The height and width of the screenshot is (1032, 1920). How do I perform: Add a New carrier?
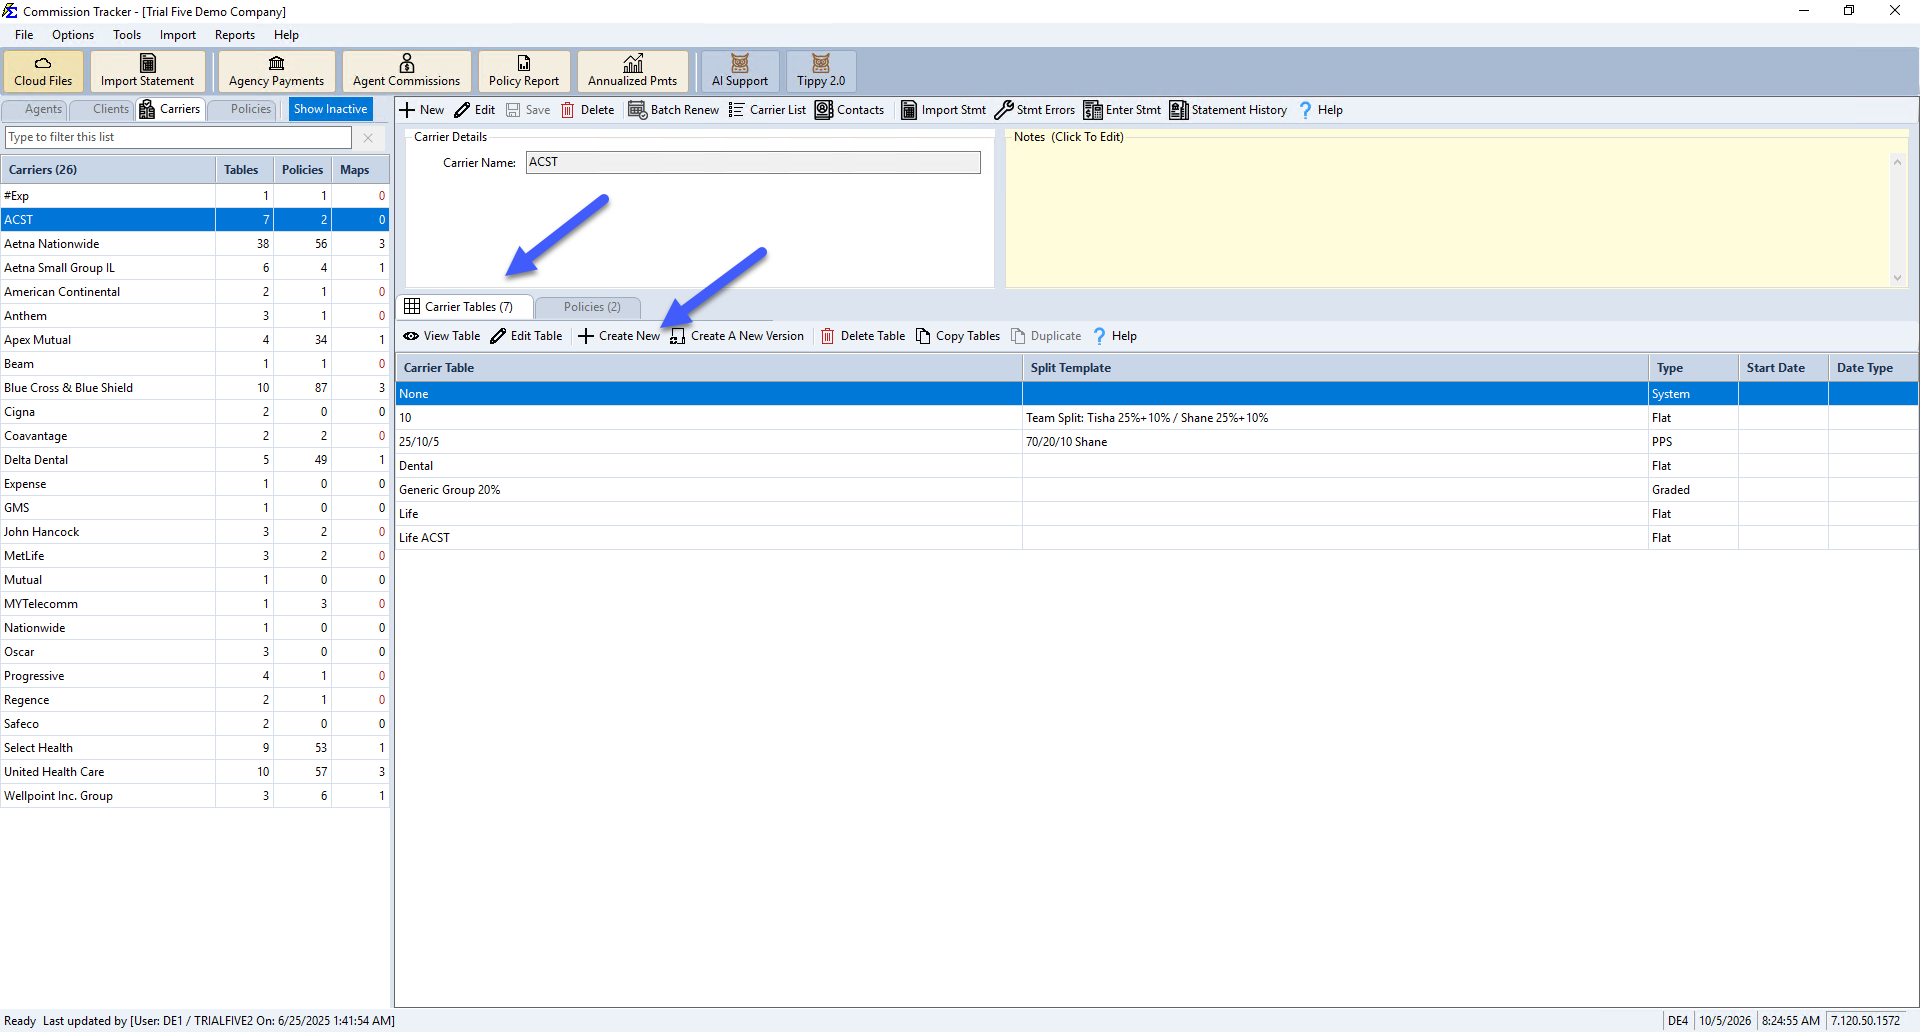click(x=422, y=110)
